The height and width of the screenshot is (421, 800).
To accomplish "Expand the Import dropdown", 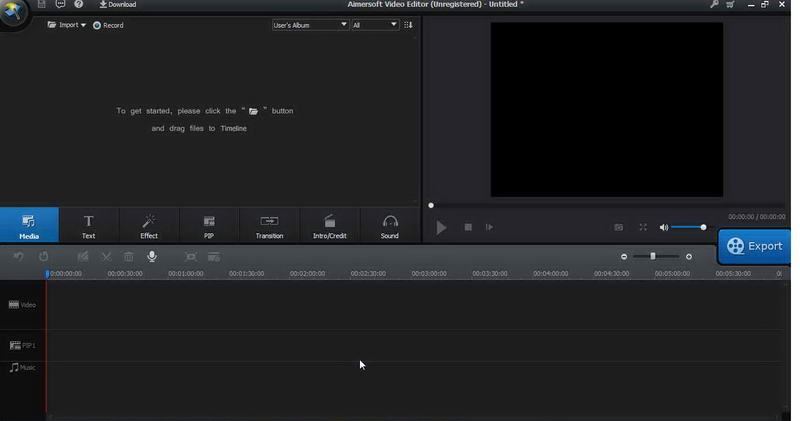I will click(67, 25).
